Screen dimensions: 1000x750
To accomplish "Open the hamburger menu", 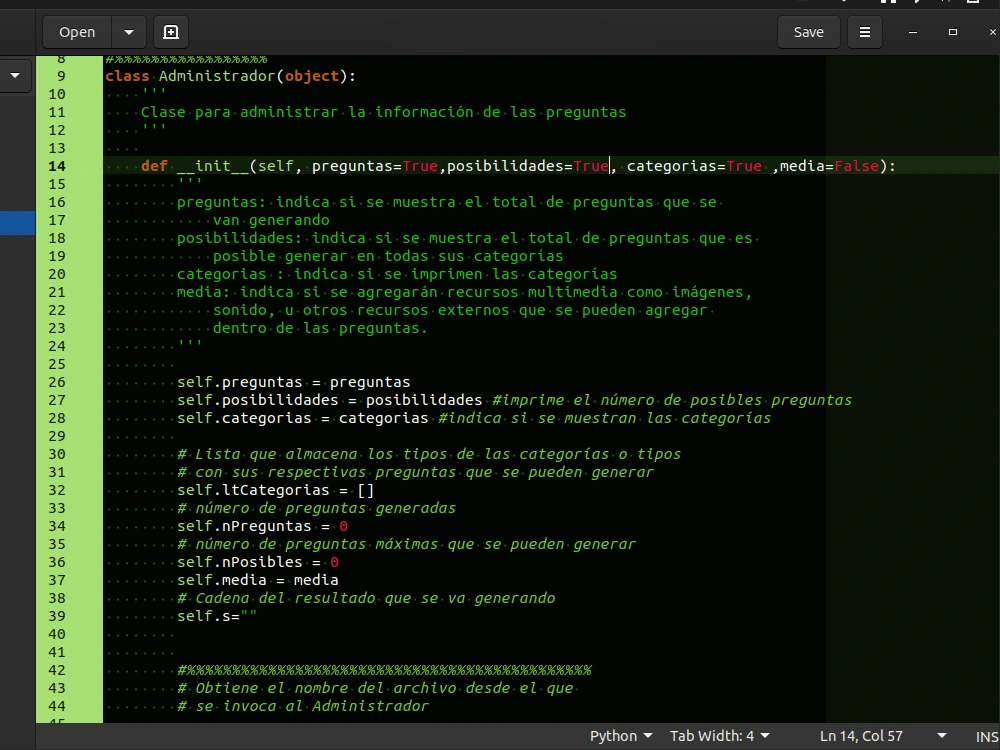I will coord(865,32).
